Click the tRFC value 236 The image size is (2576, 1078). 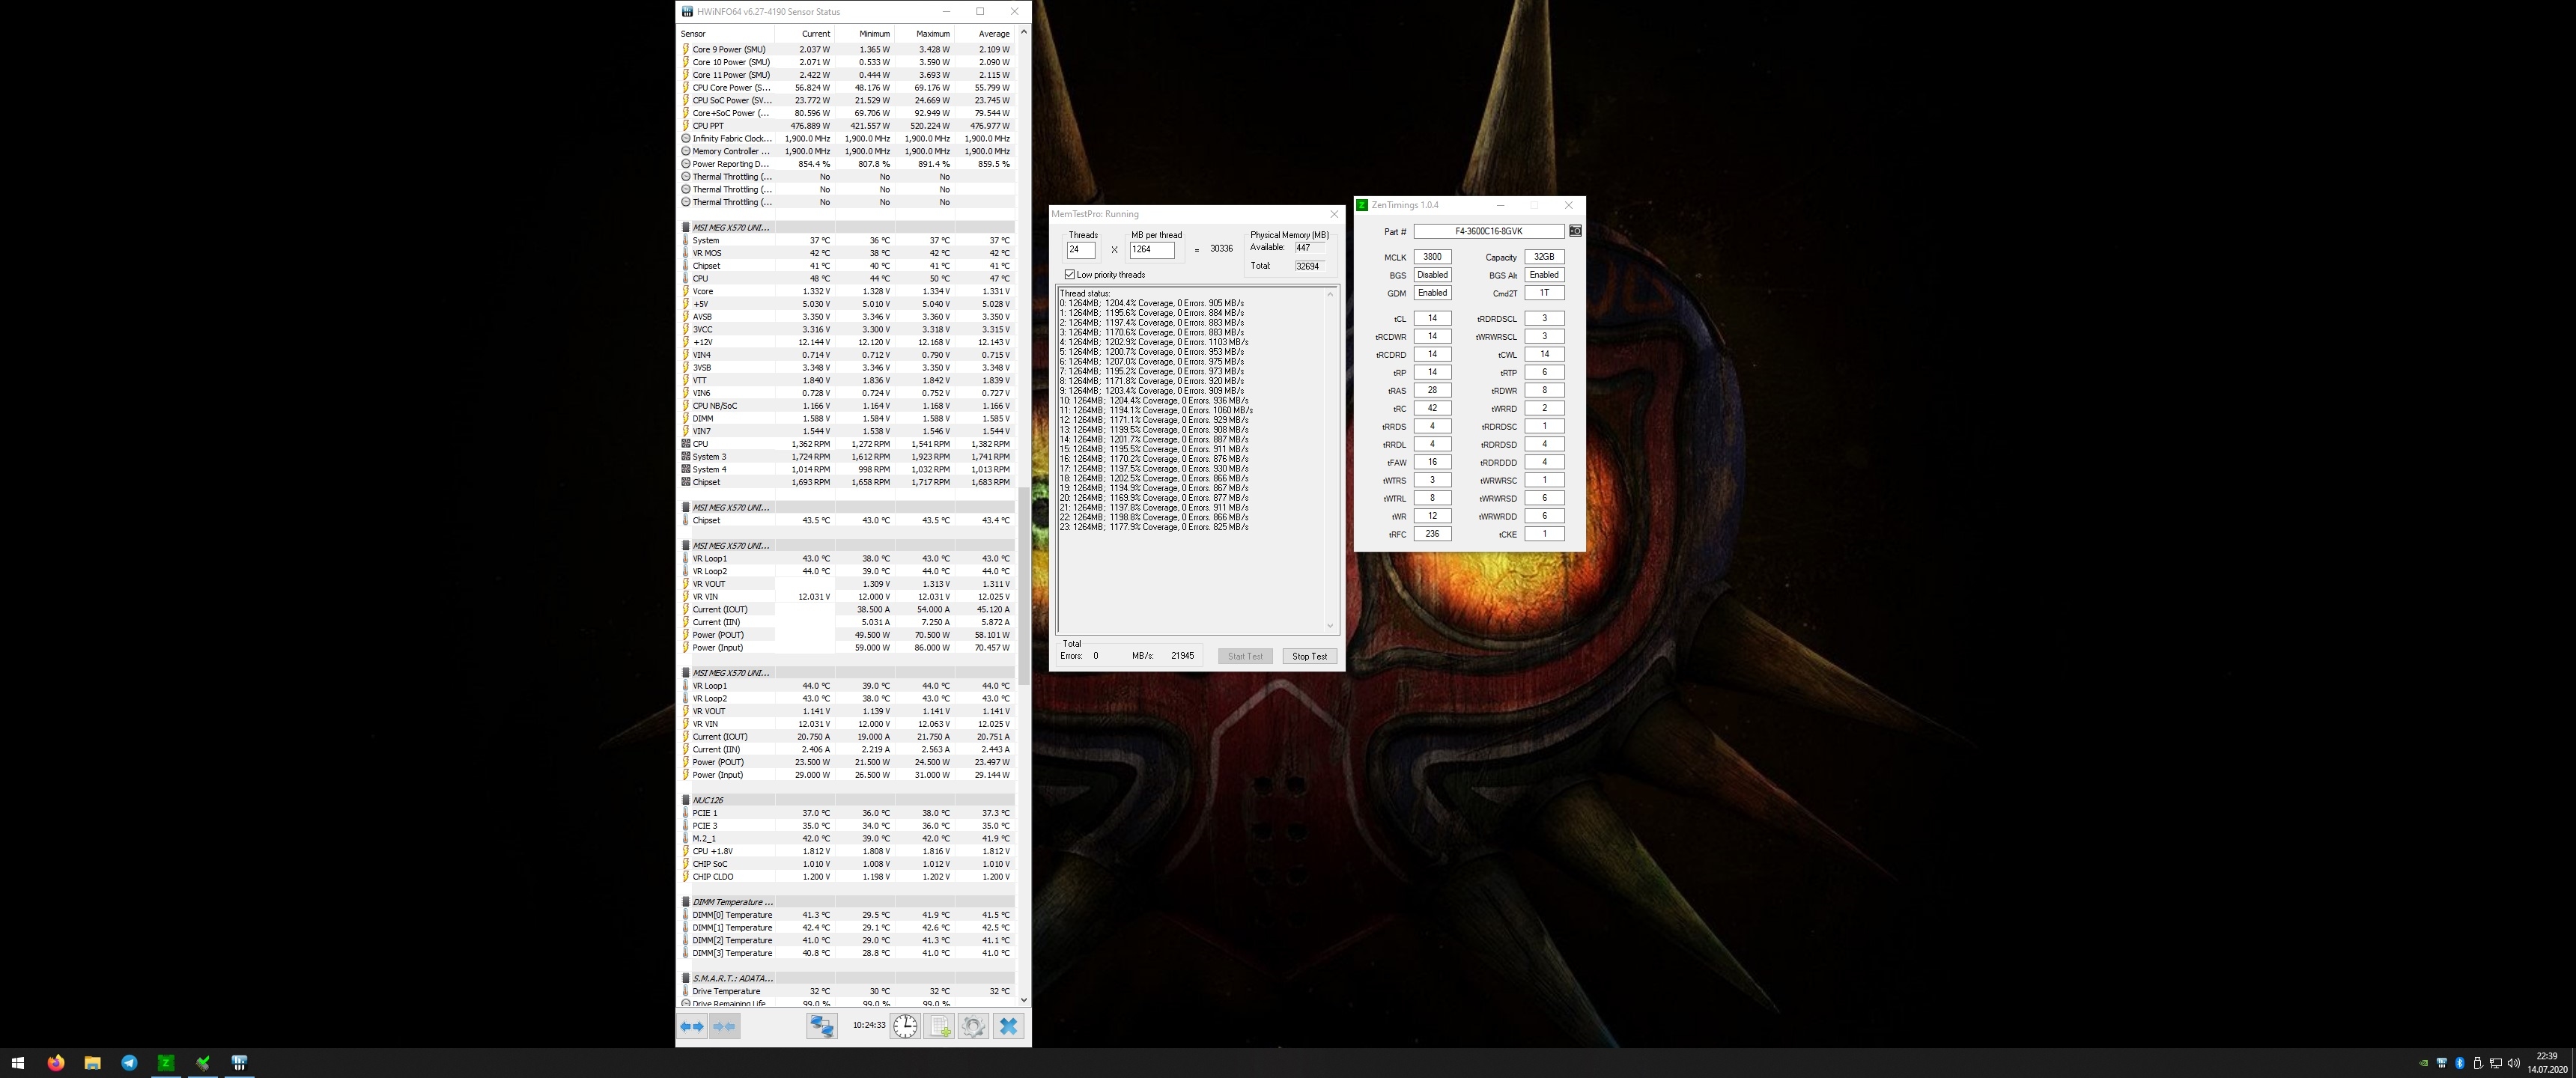(1432, 534)
